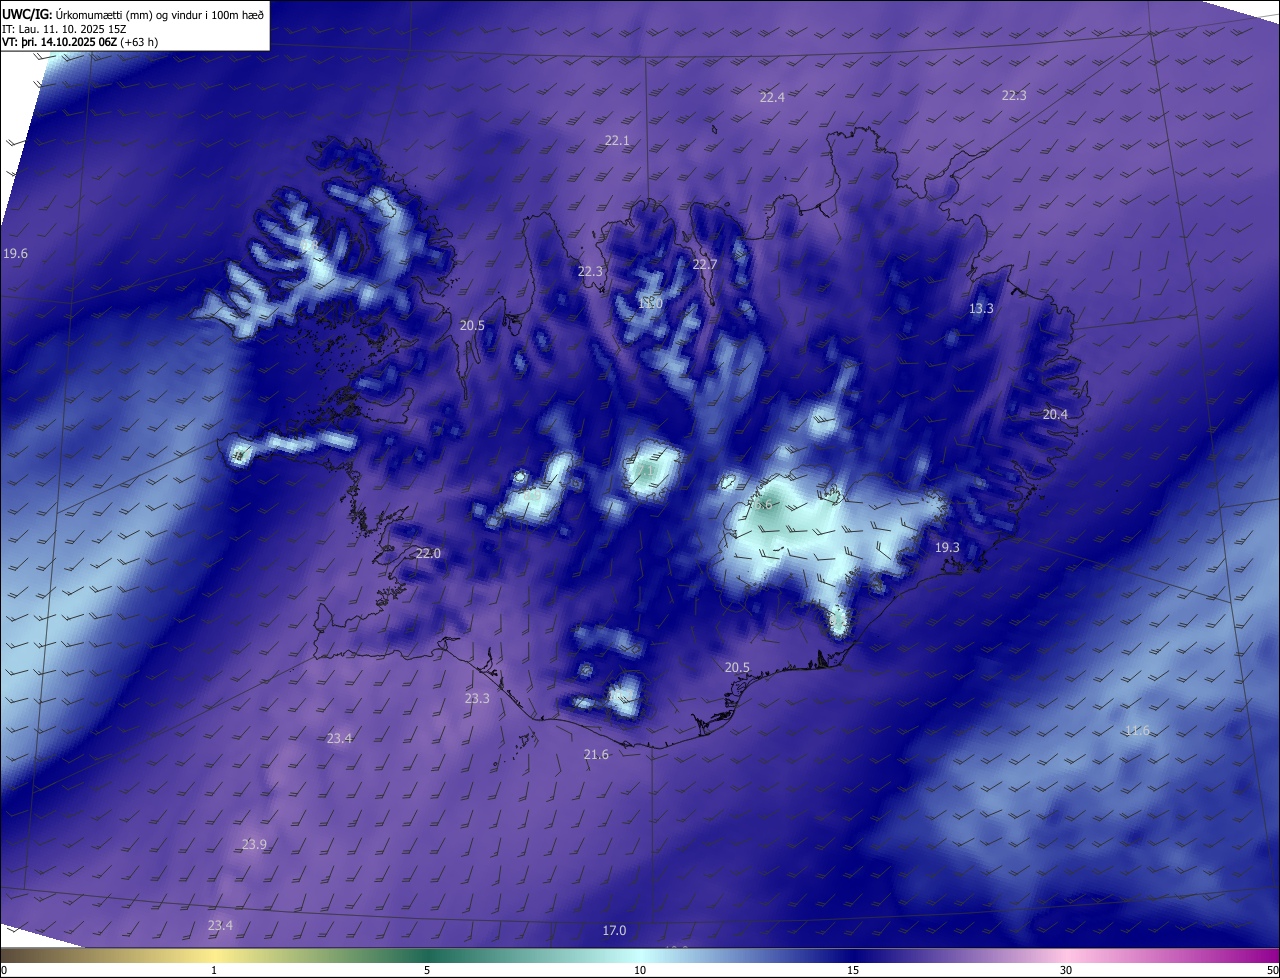
Task: Click the map value 19.6
Action: pos(16,254)
